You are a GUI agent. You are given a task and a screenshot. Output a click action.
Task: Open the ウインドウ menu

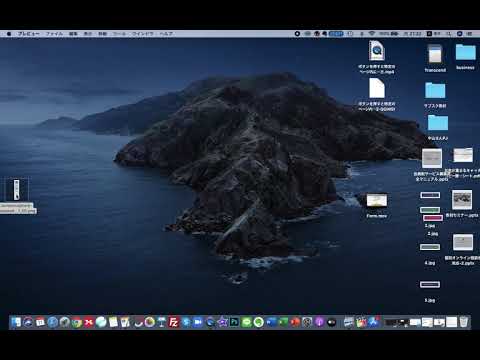(143, 34)
